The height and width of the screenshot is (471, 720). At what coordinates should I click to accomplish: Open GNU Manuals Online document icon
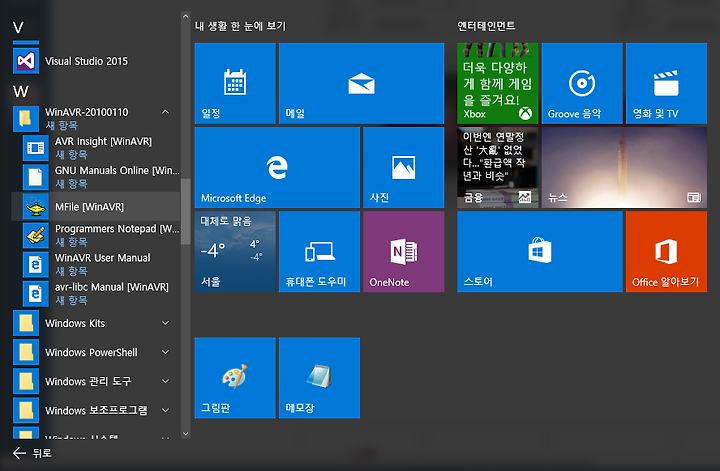[x=36, y=177]
